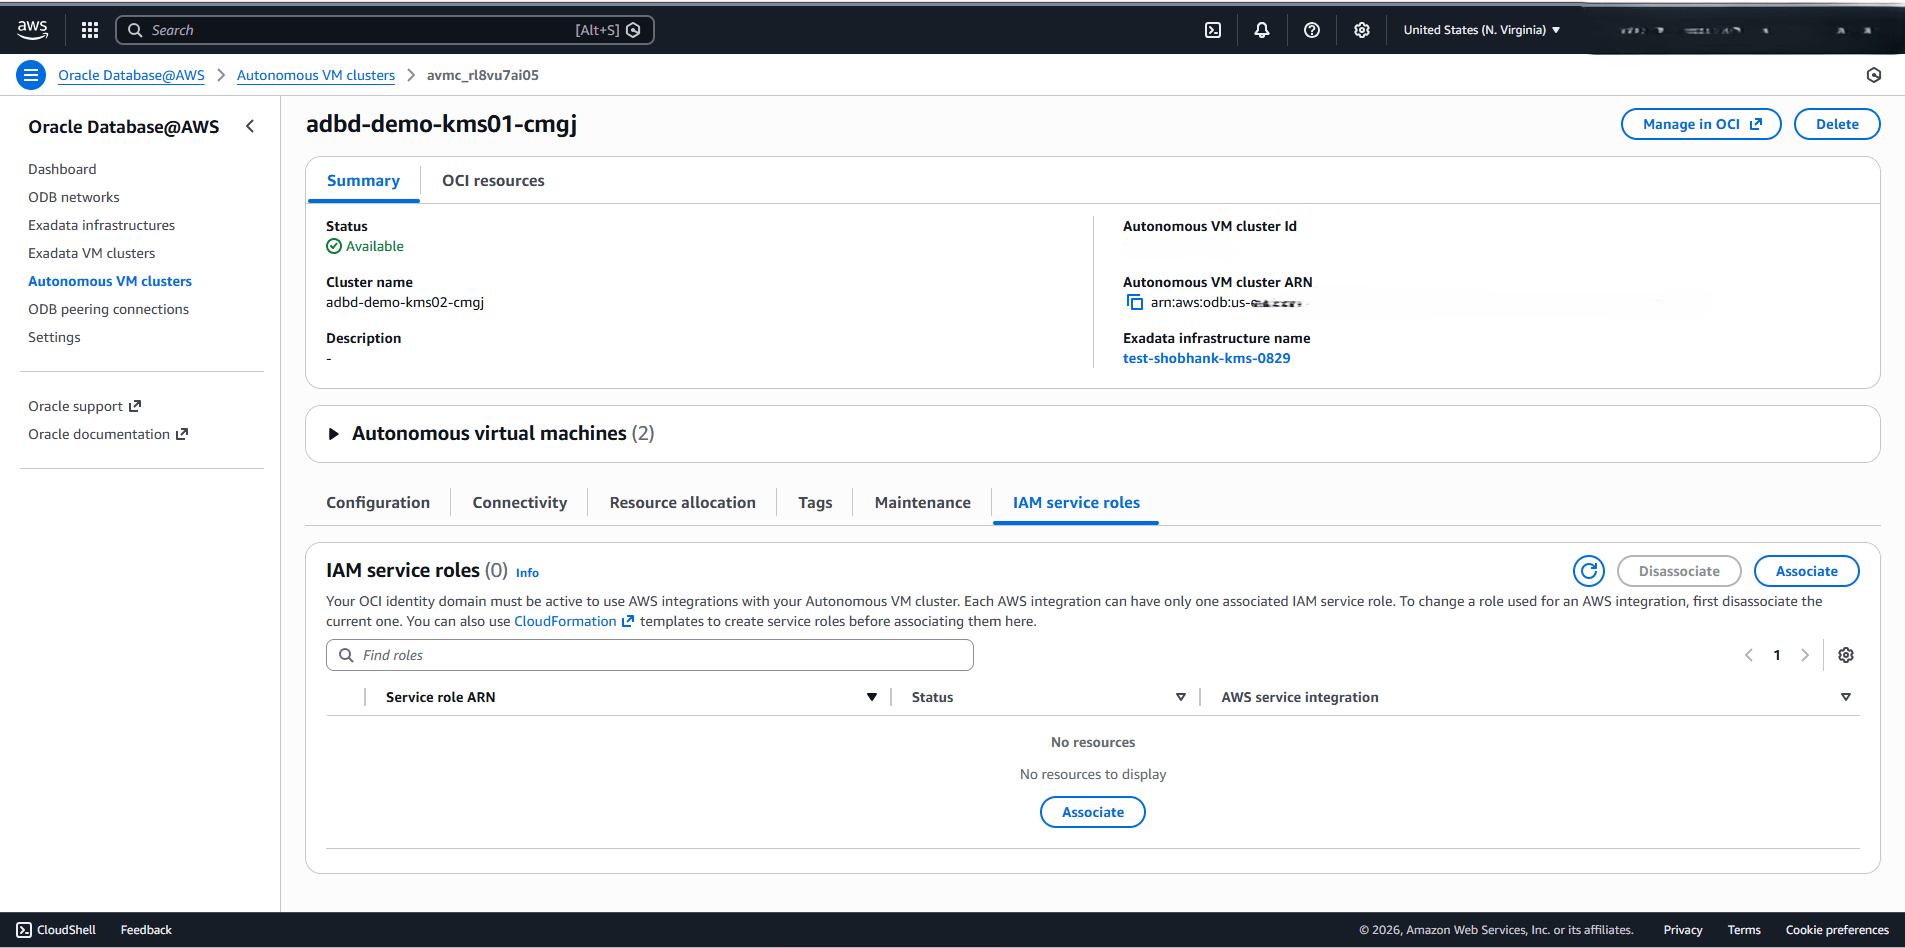The image size is (1905, 948).
Task: Open account settings gear in top bar
Action: [x=1361, y=29]
